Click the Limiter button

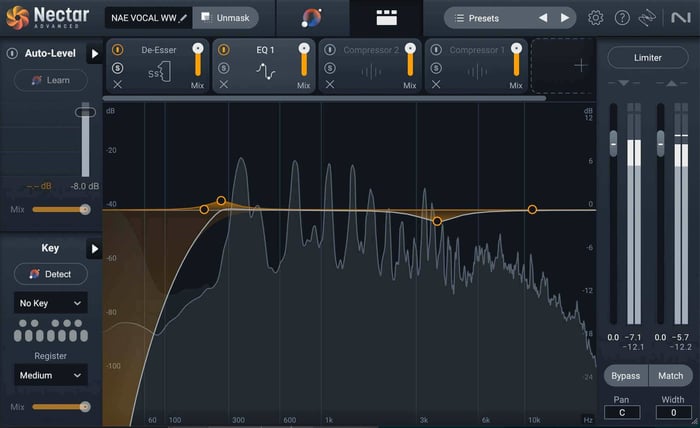[x=648, y=58]
